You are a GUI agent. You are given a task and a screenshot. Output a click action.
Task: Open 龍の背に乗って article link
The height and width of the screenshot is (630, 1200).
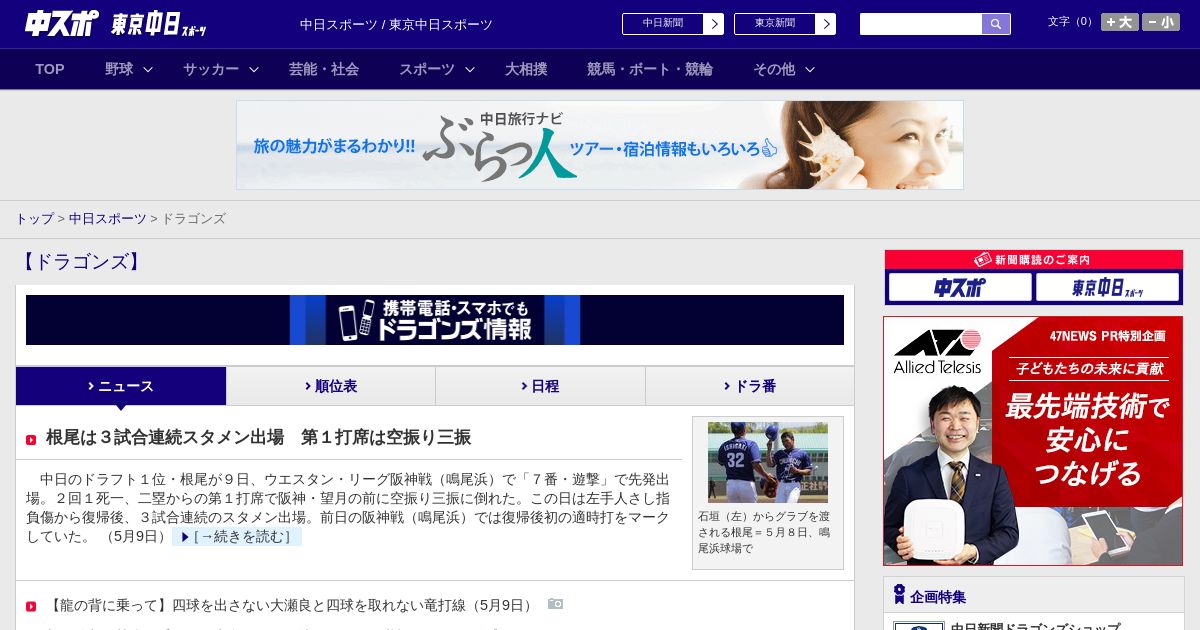[x=291, y=605]
